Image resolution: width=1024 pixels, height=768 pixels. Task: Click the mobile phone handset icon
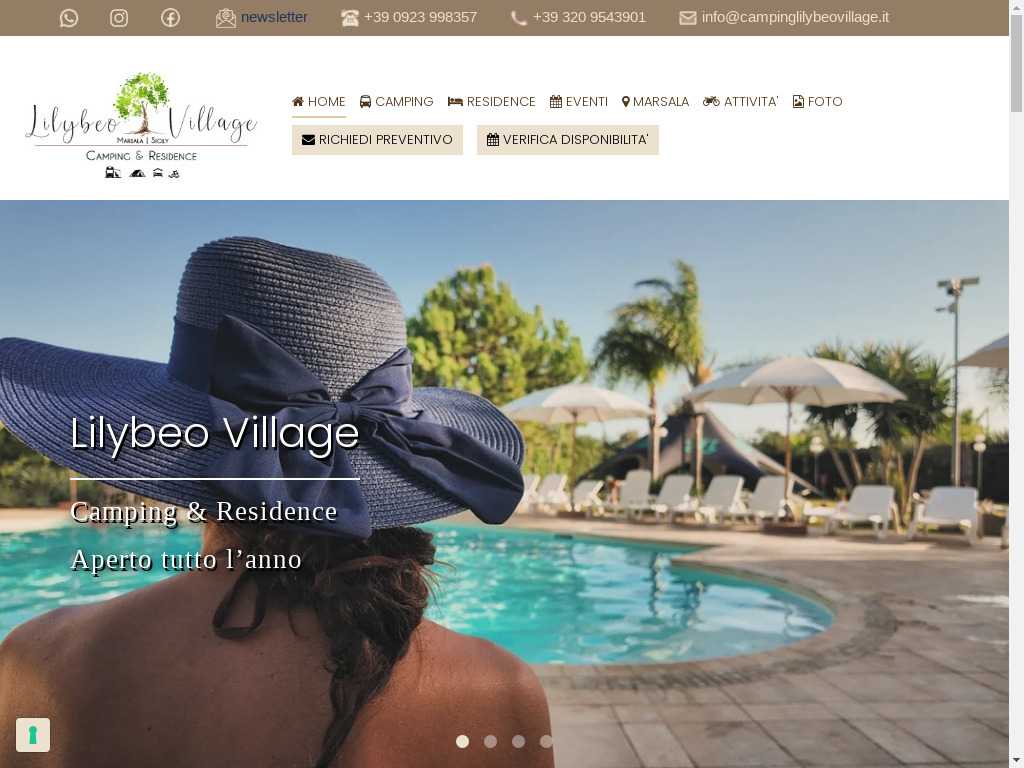coord(519,18)
